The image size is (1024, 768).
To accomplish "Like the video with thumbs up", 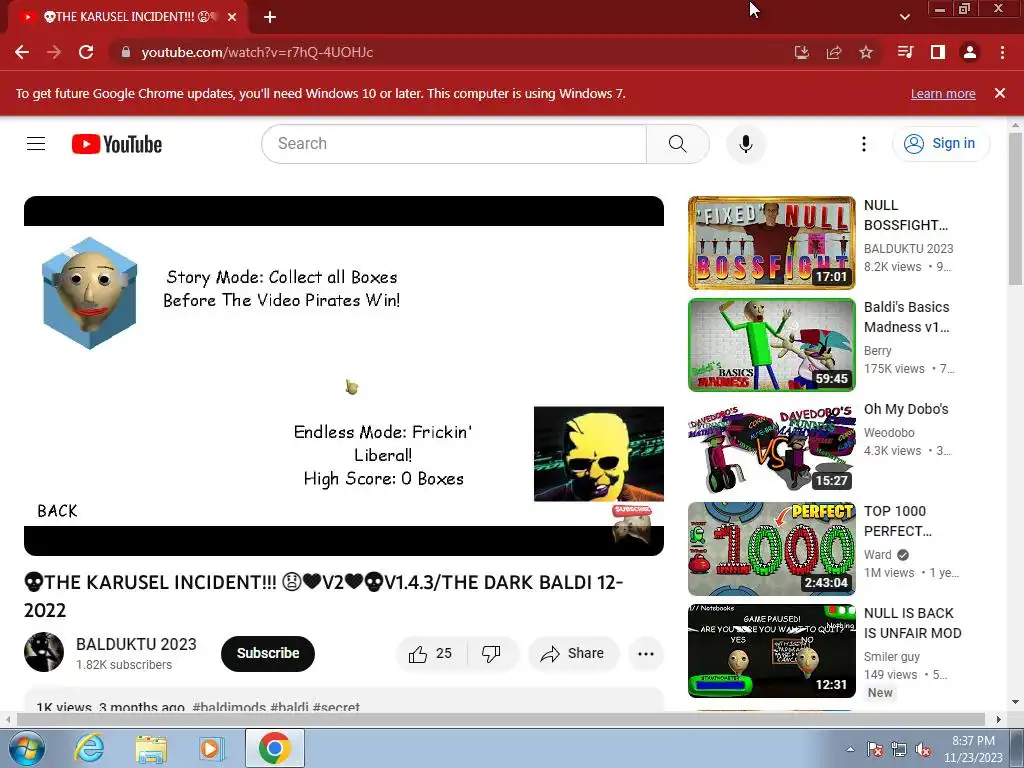I will pyautogui.click(x=430, y=653).
